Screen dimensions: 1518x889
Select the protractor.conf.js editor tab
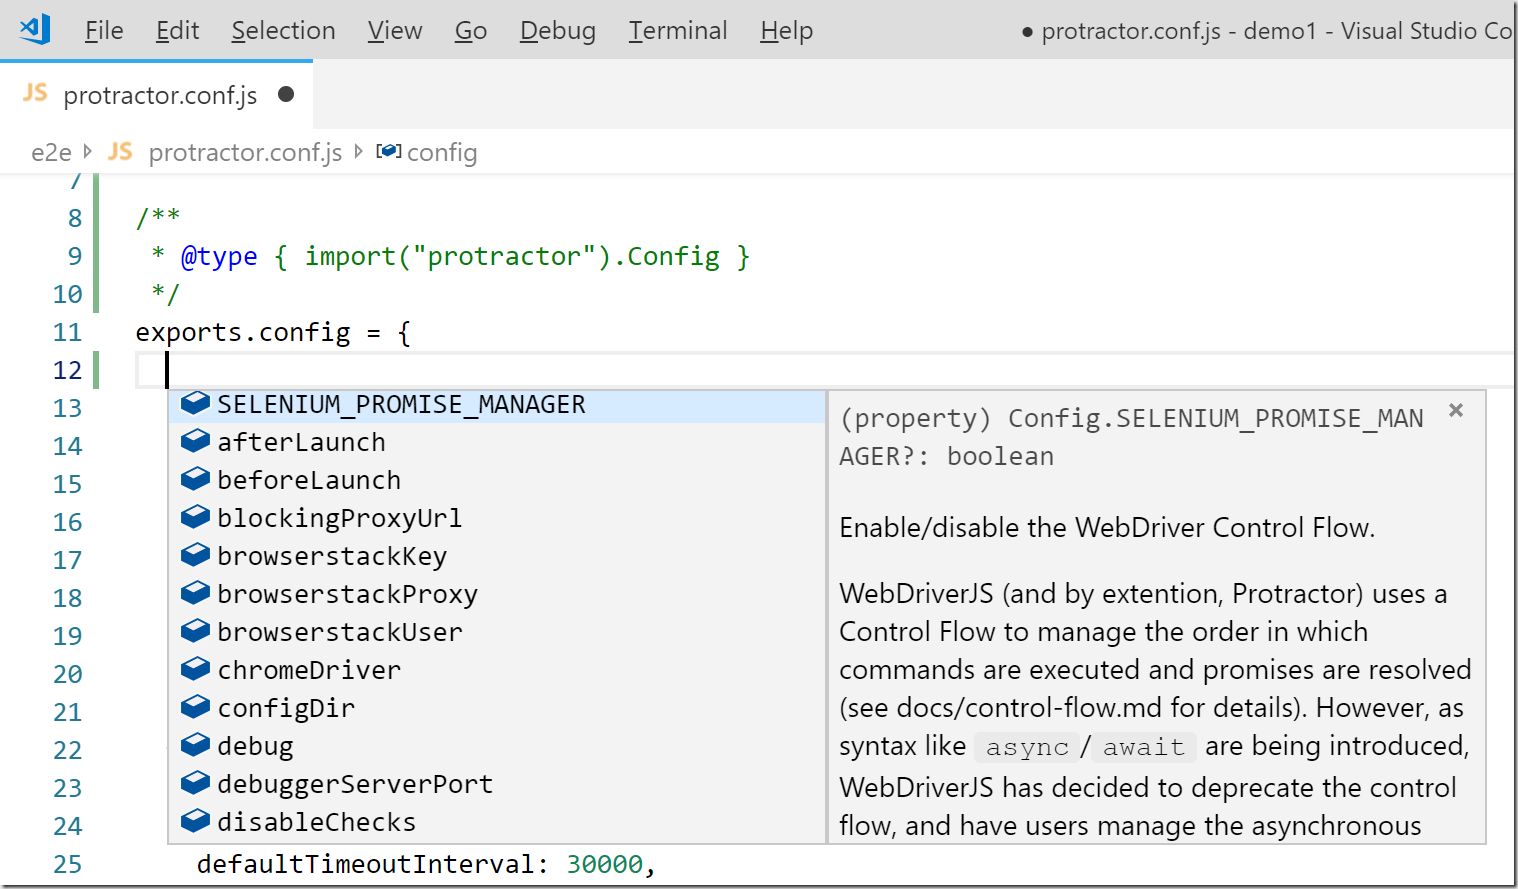157,95
